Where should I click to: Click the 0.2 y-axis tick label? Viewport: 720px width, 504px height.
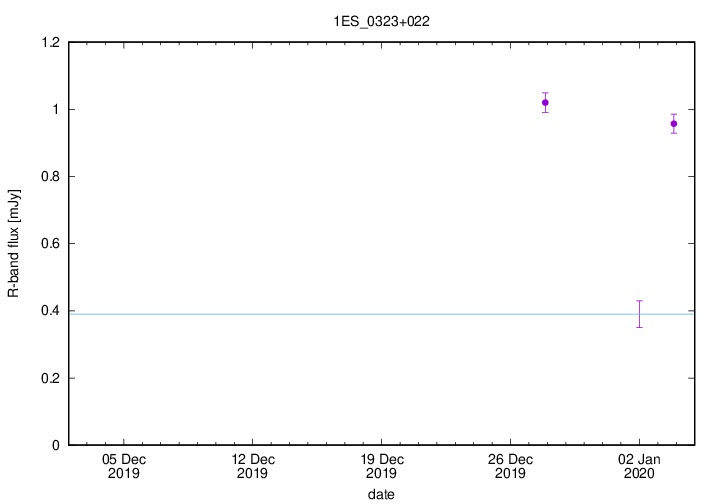pos(50,378)
